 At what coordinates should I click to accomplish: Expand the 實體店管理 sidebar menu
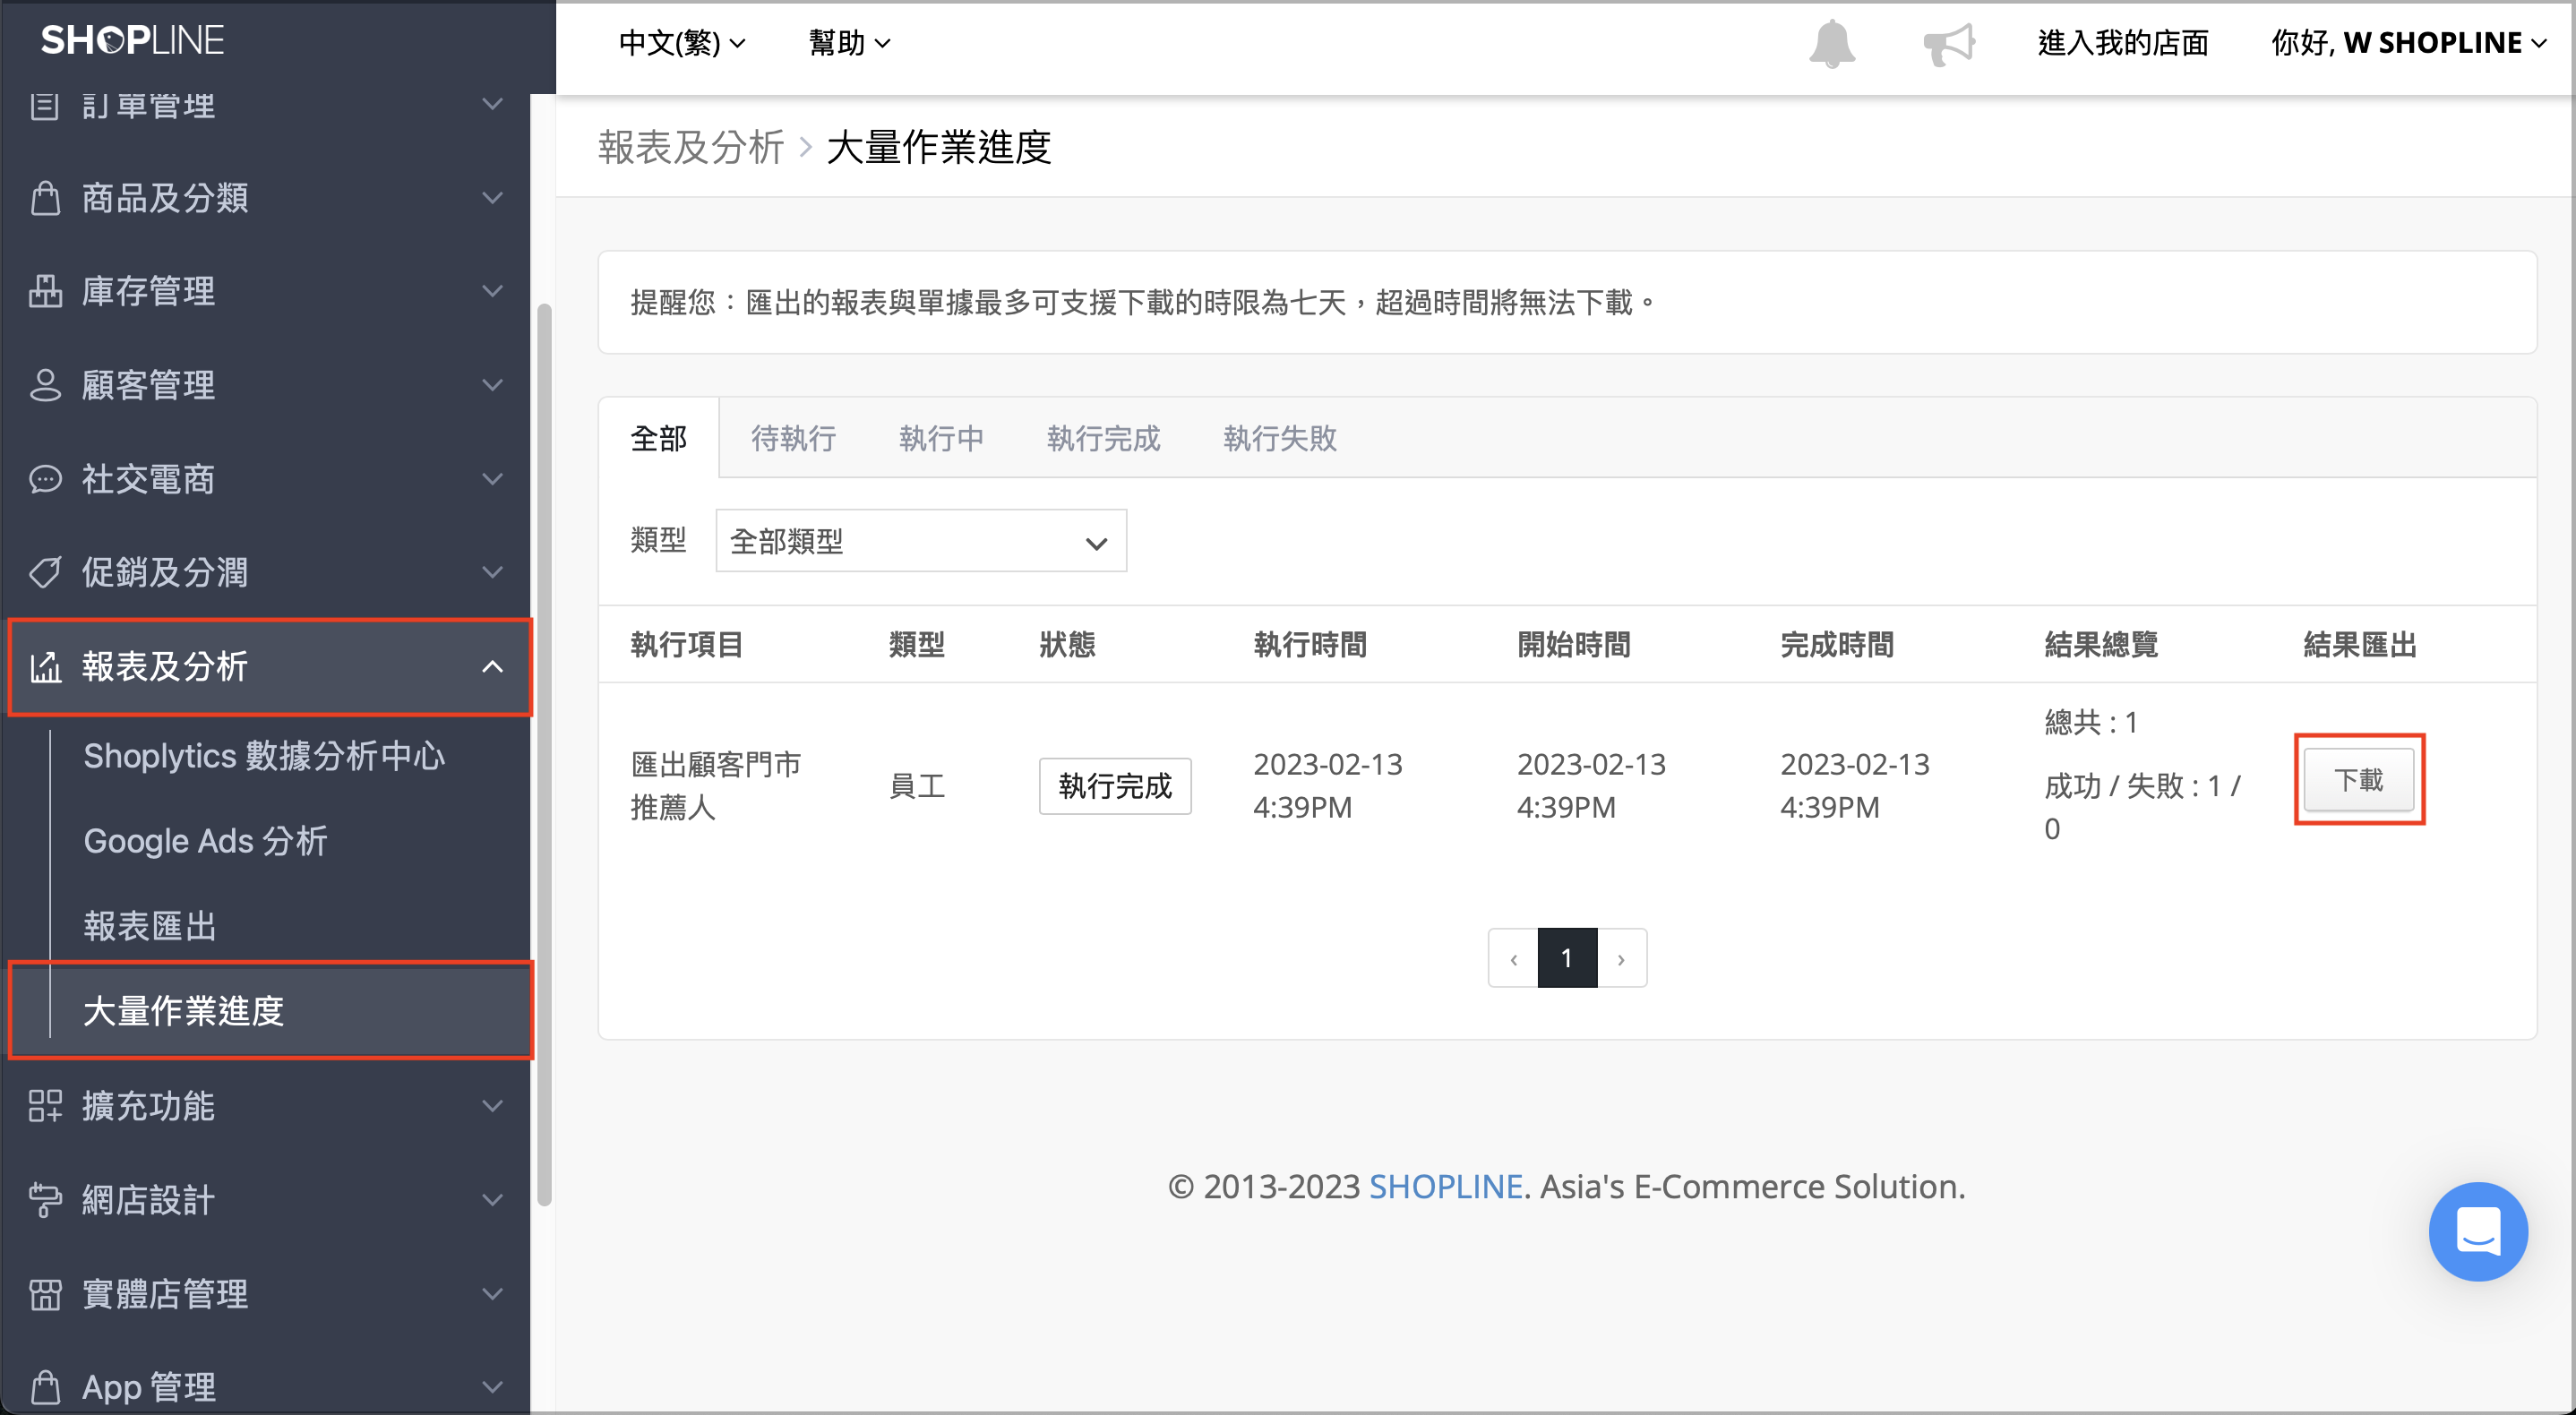pos(492,1294)
